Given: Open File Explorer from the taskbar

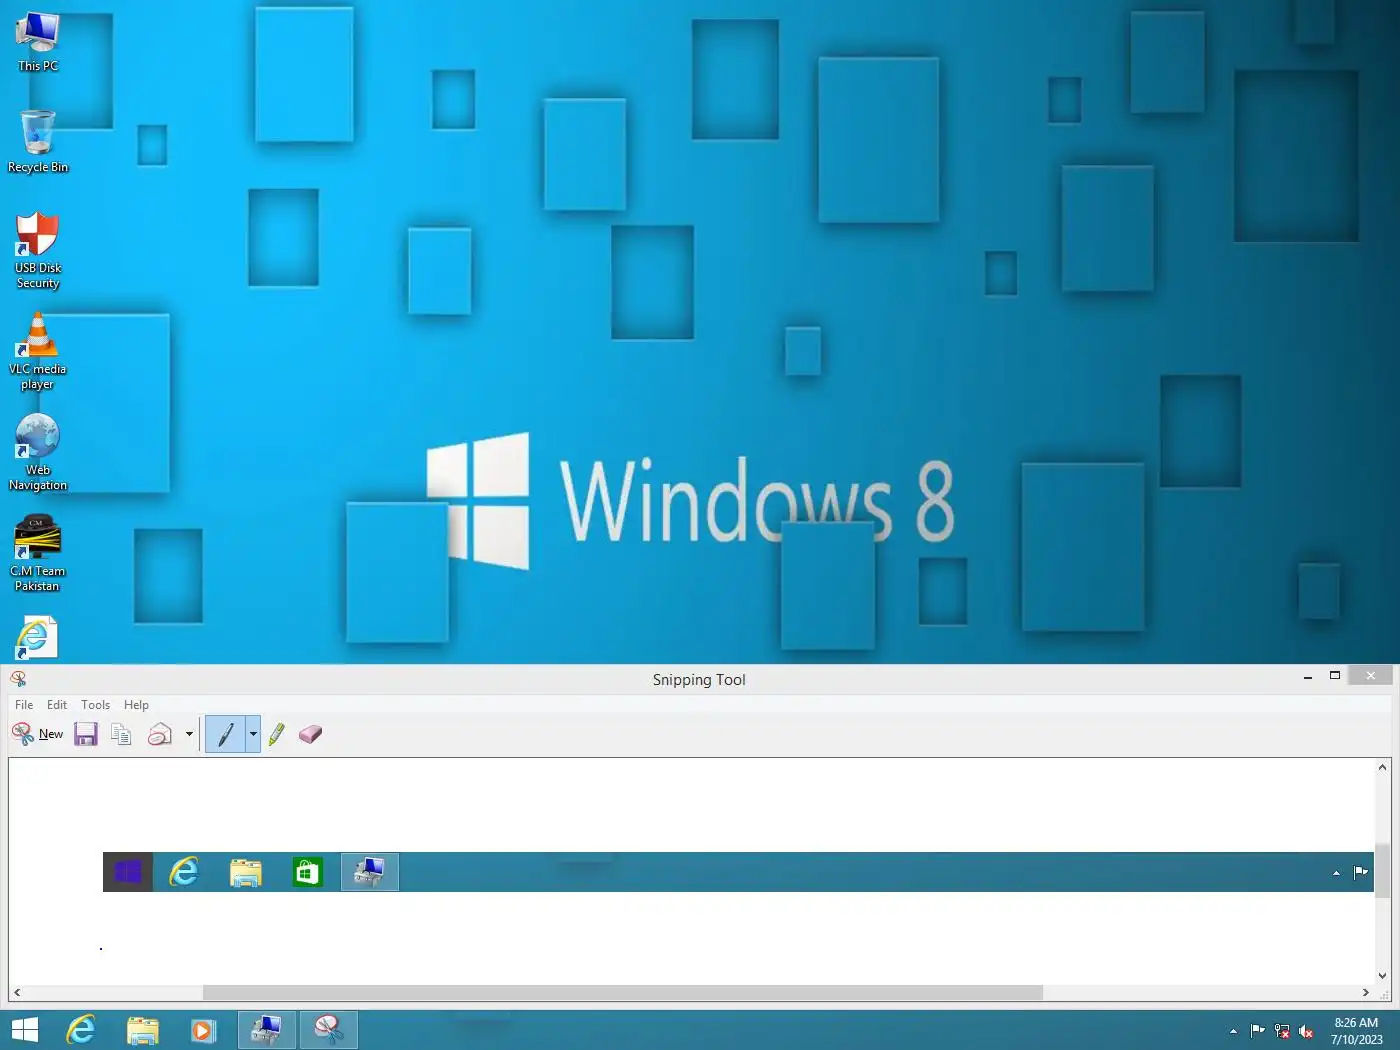Looking at the screenshot, I should pyautogui.click(x=142, y=1030).
